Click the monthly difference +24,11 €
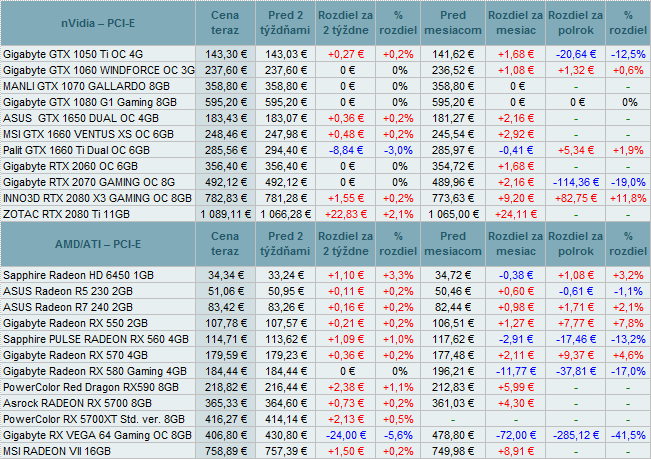Screen dimensions: 651x459 (x=516, y=215)
